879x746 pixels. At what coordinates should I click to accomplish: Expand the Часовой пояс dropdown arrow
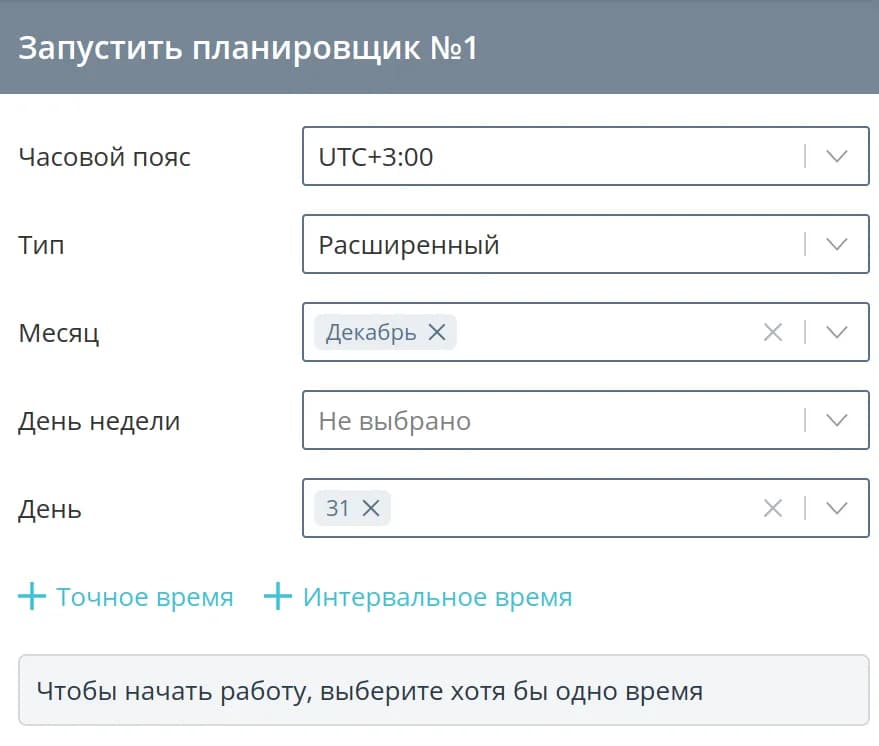pos(837,157)
